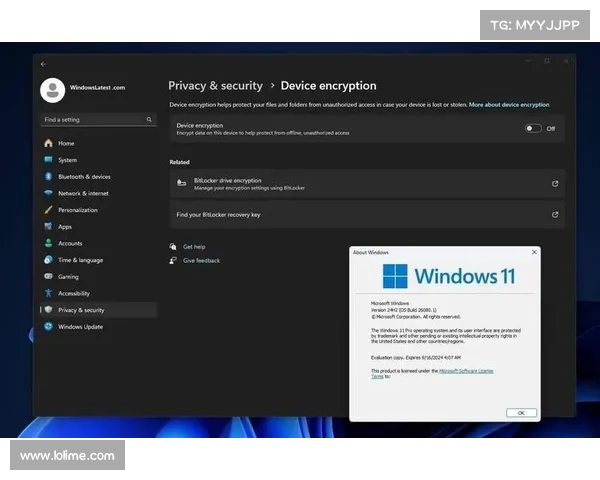Image resolution: width=600 pixels, height=480 pixels.
Task: Click Give feedback link
Action: (201, 261)
